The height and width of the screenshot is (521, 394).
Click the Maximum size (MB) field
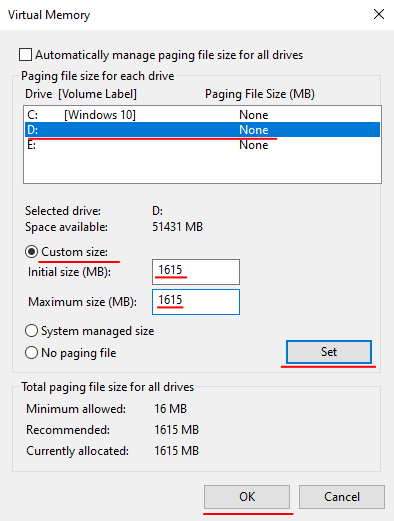196,302
